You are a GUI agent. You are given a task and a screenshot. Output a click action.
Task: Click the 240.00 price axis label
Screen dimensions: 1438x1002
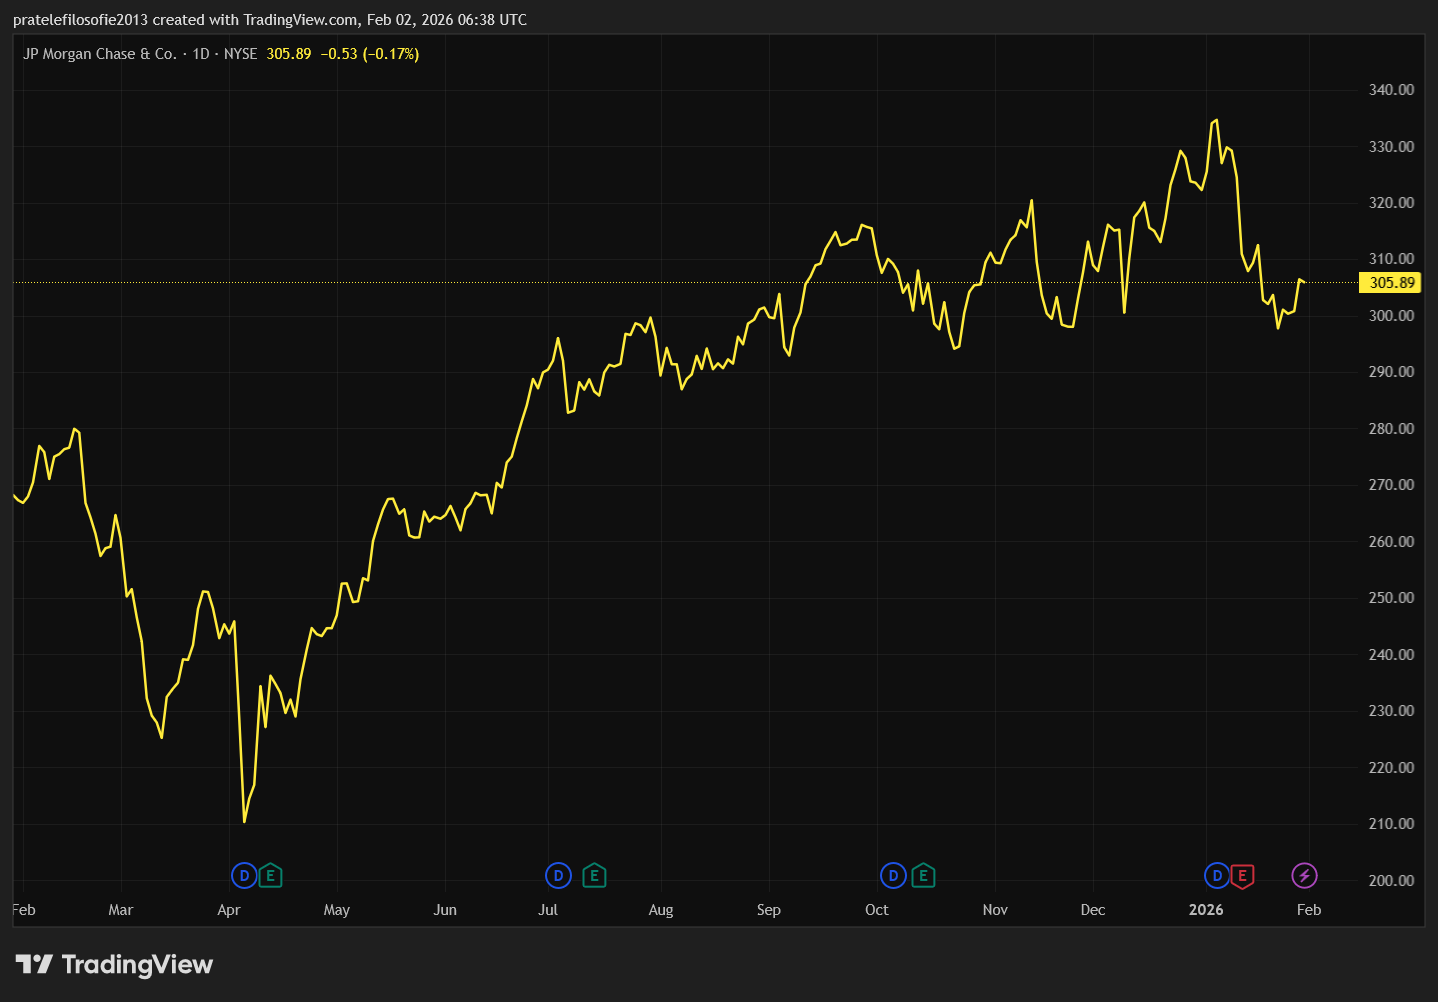point(1391,655)
